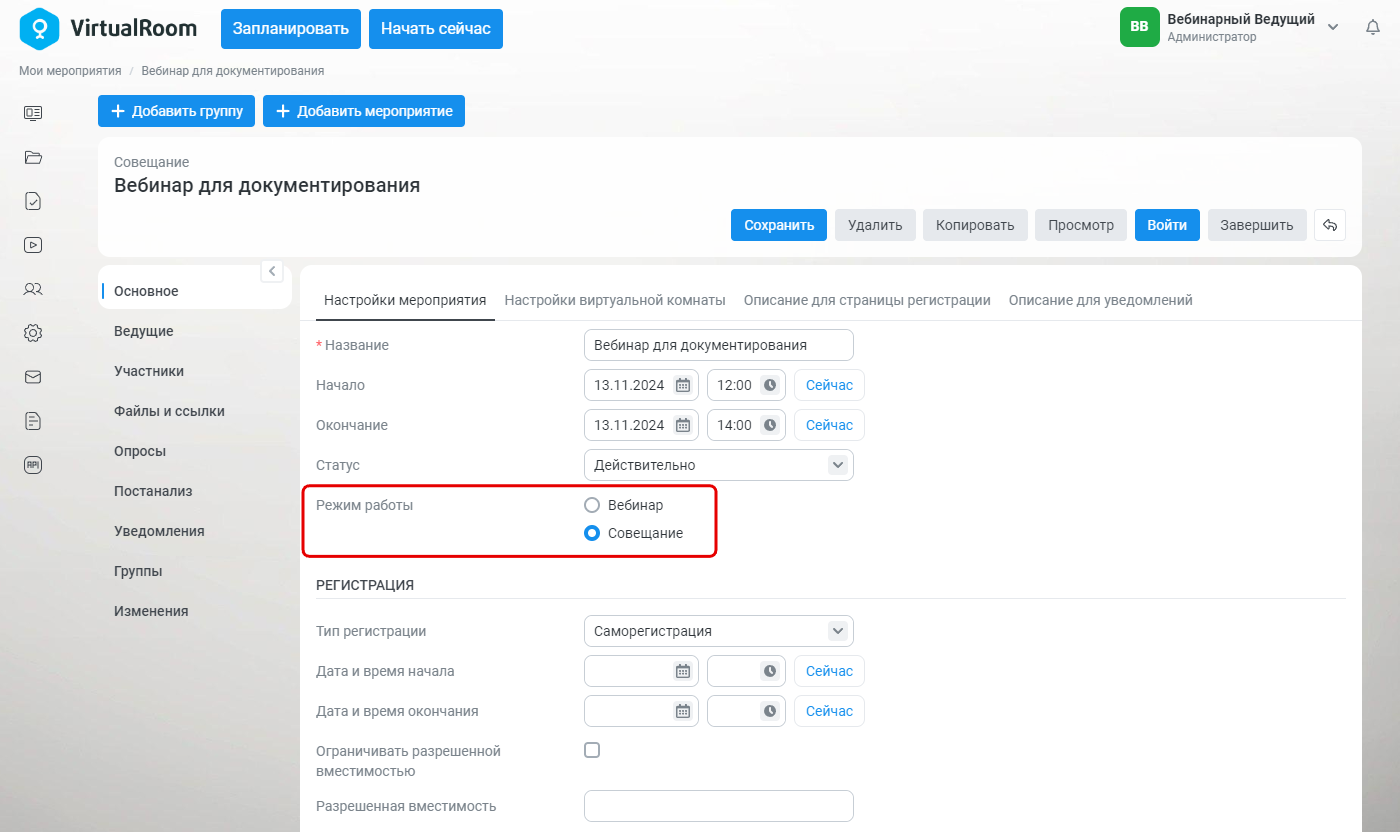Image resolution: width=1400 pixels, height=832 pixels.
Task: Expand the user account menu chevron
Action: tap(1333, 27)
